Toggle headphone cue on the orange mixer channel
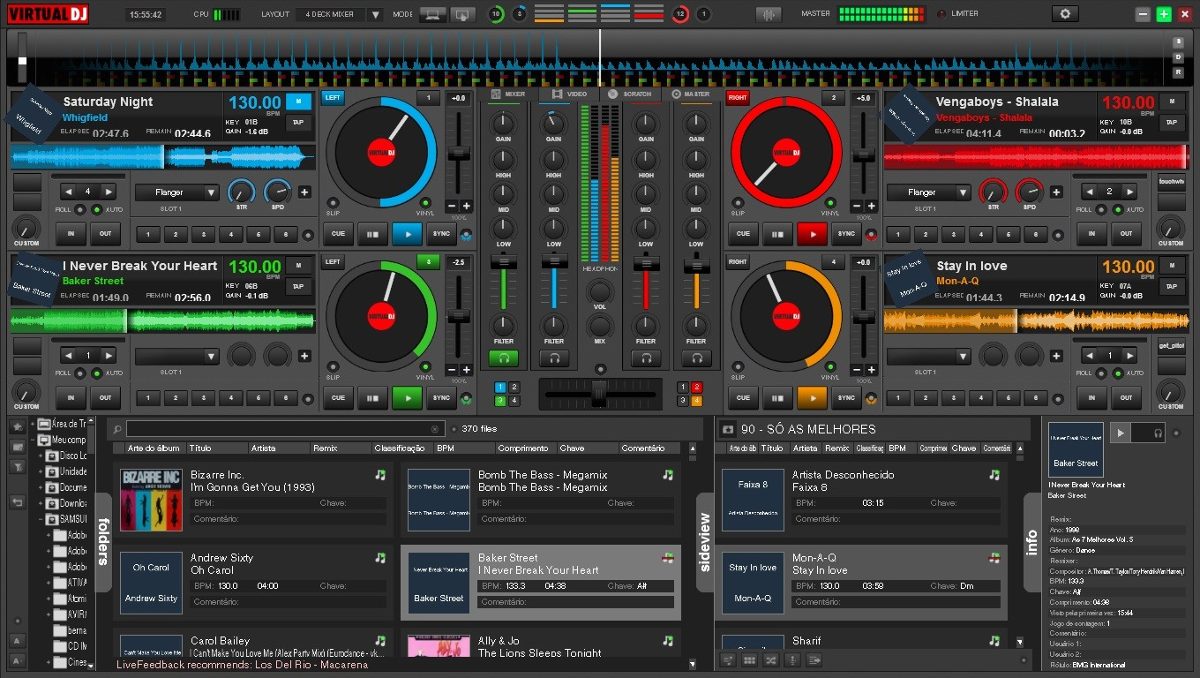The image size is (1200, 678). [x=695, y=358]
